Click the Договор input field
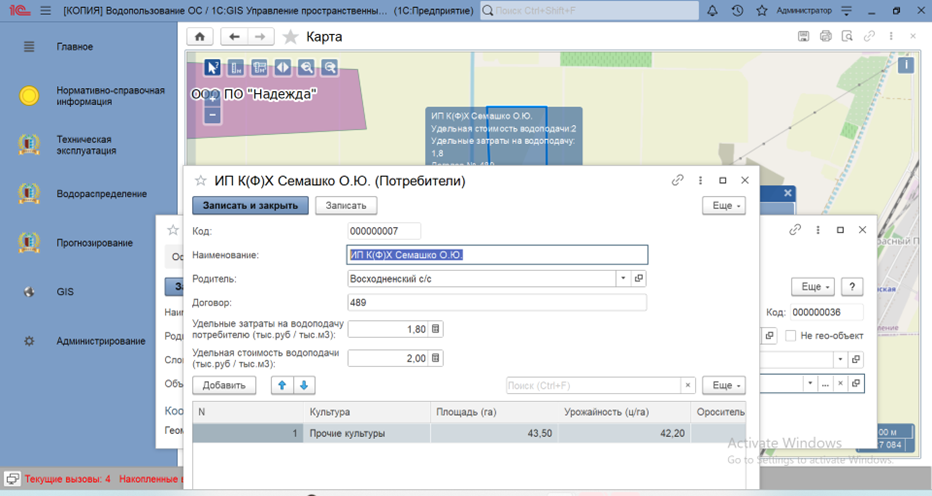This screenshot has height=496, width=932. pyautogui.click(x=496, y=302)
